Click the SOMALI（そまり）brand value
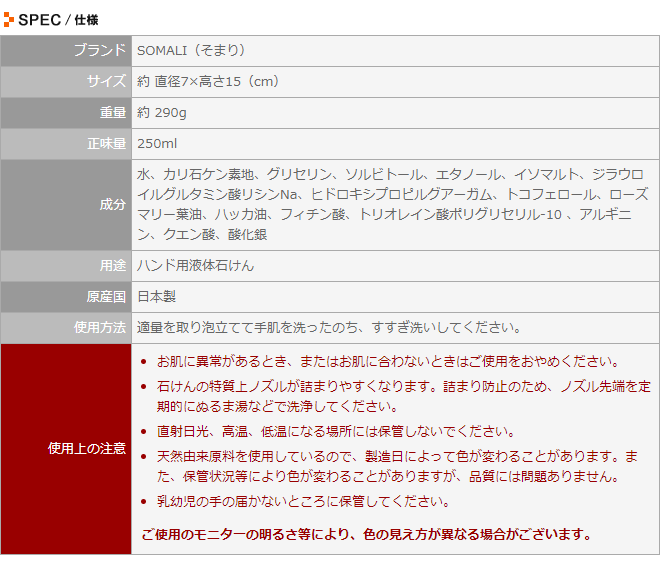 (191, 50)
